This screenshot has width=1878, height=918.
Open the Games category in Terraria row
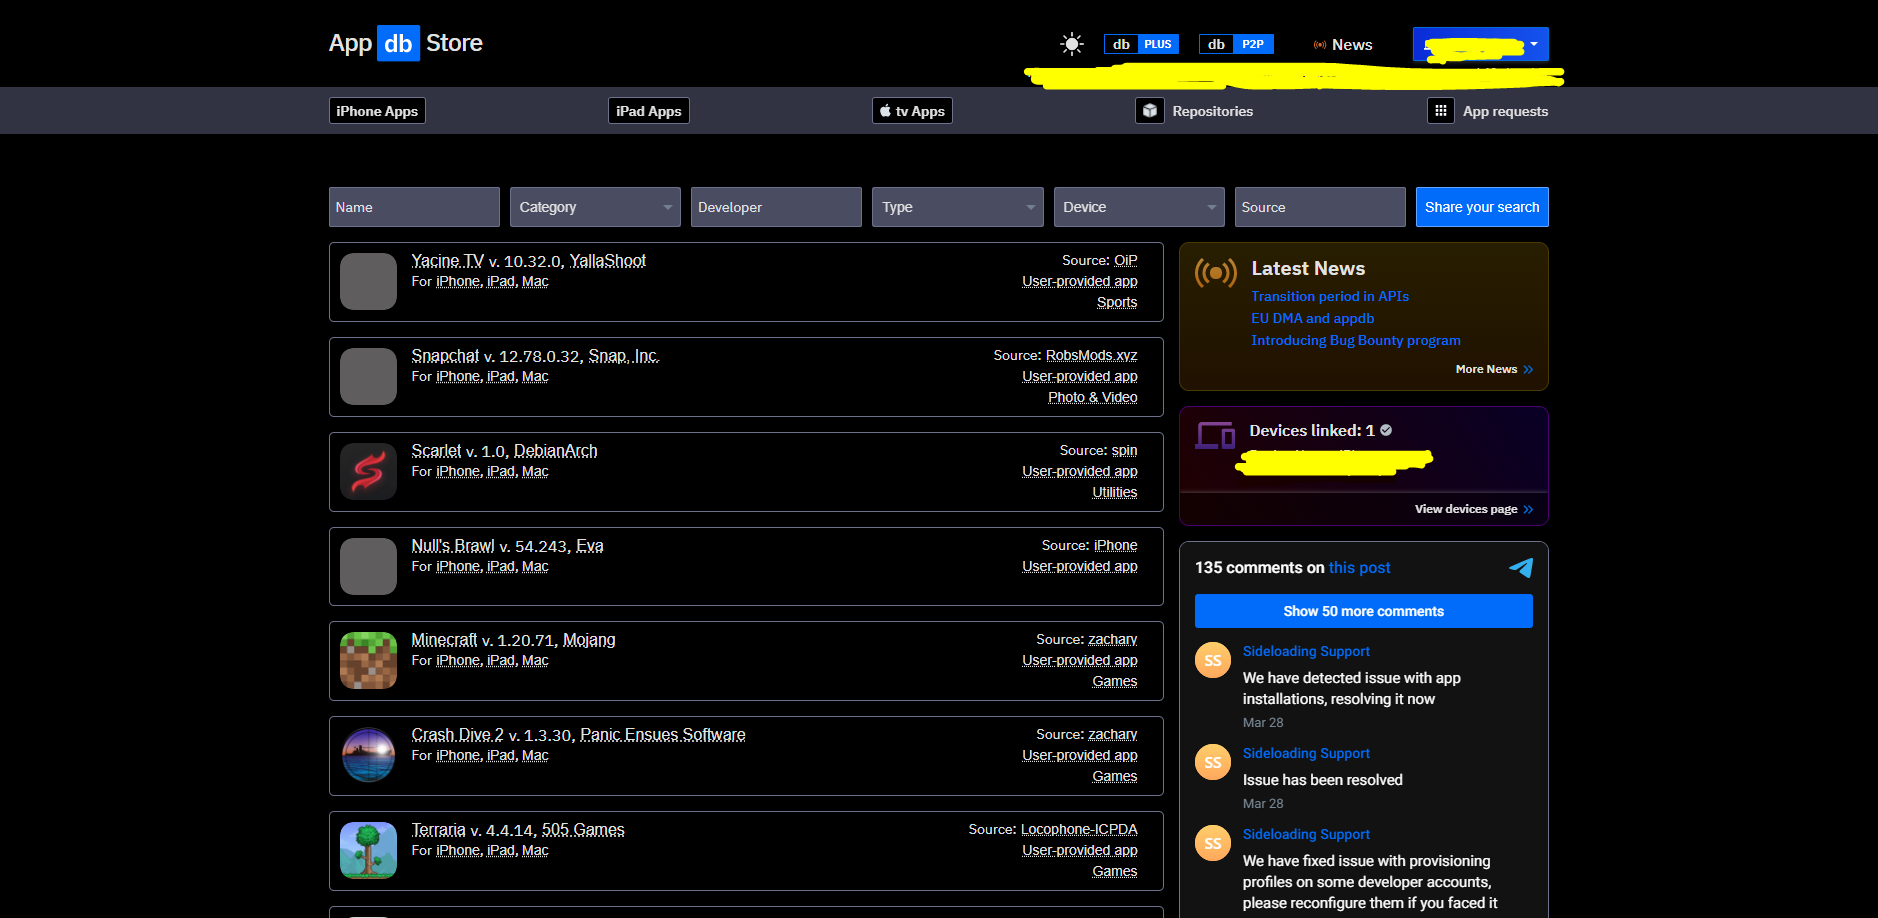click(1115, 871)
